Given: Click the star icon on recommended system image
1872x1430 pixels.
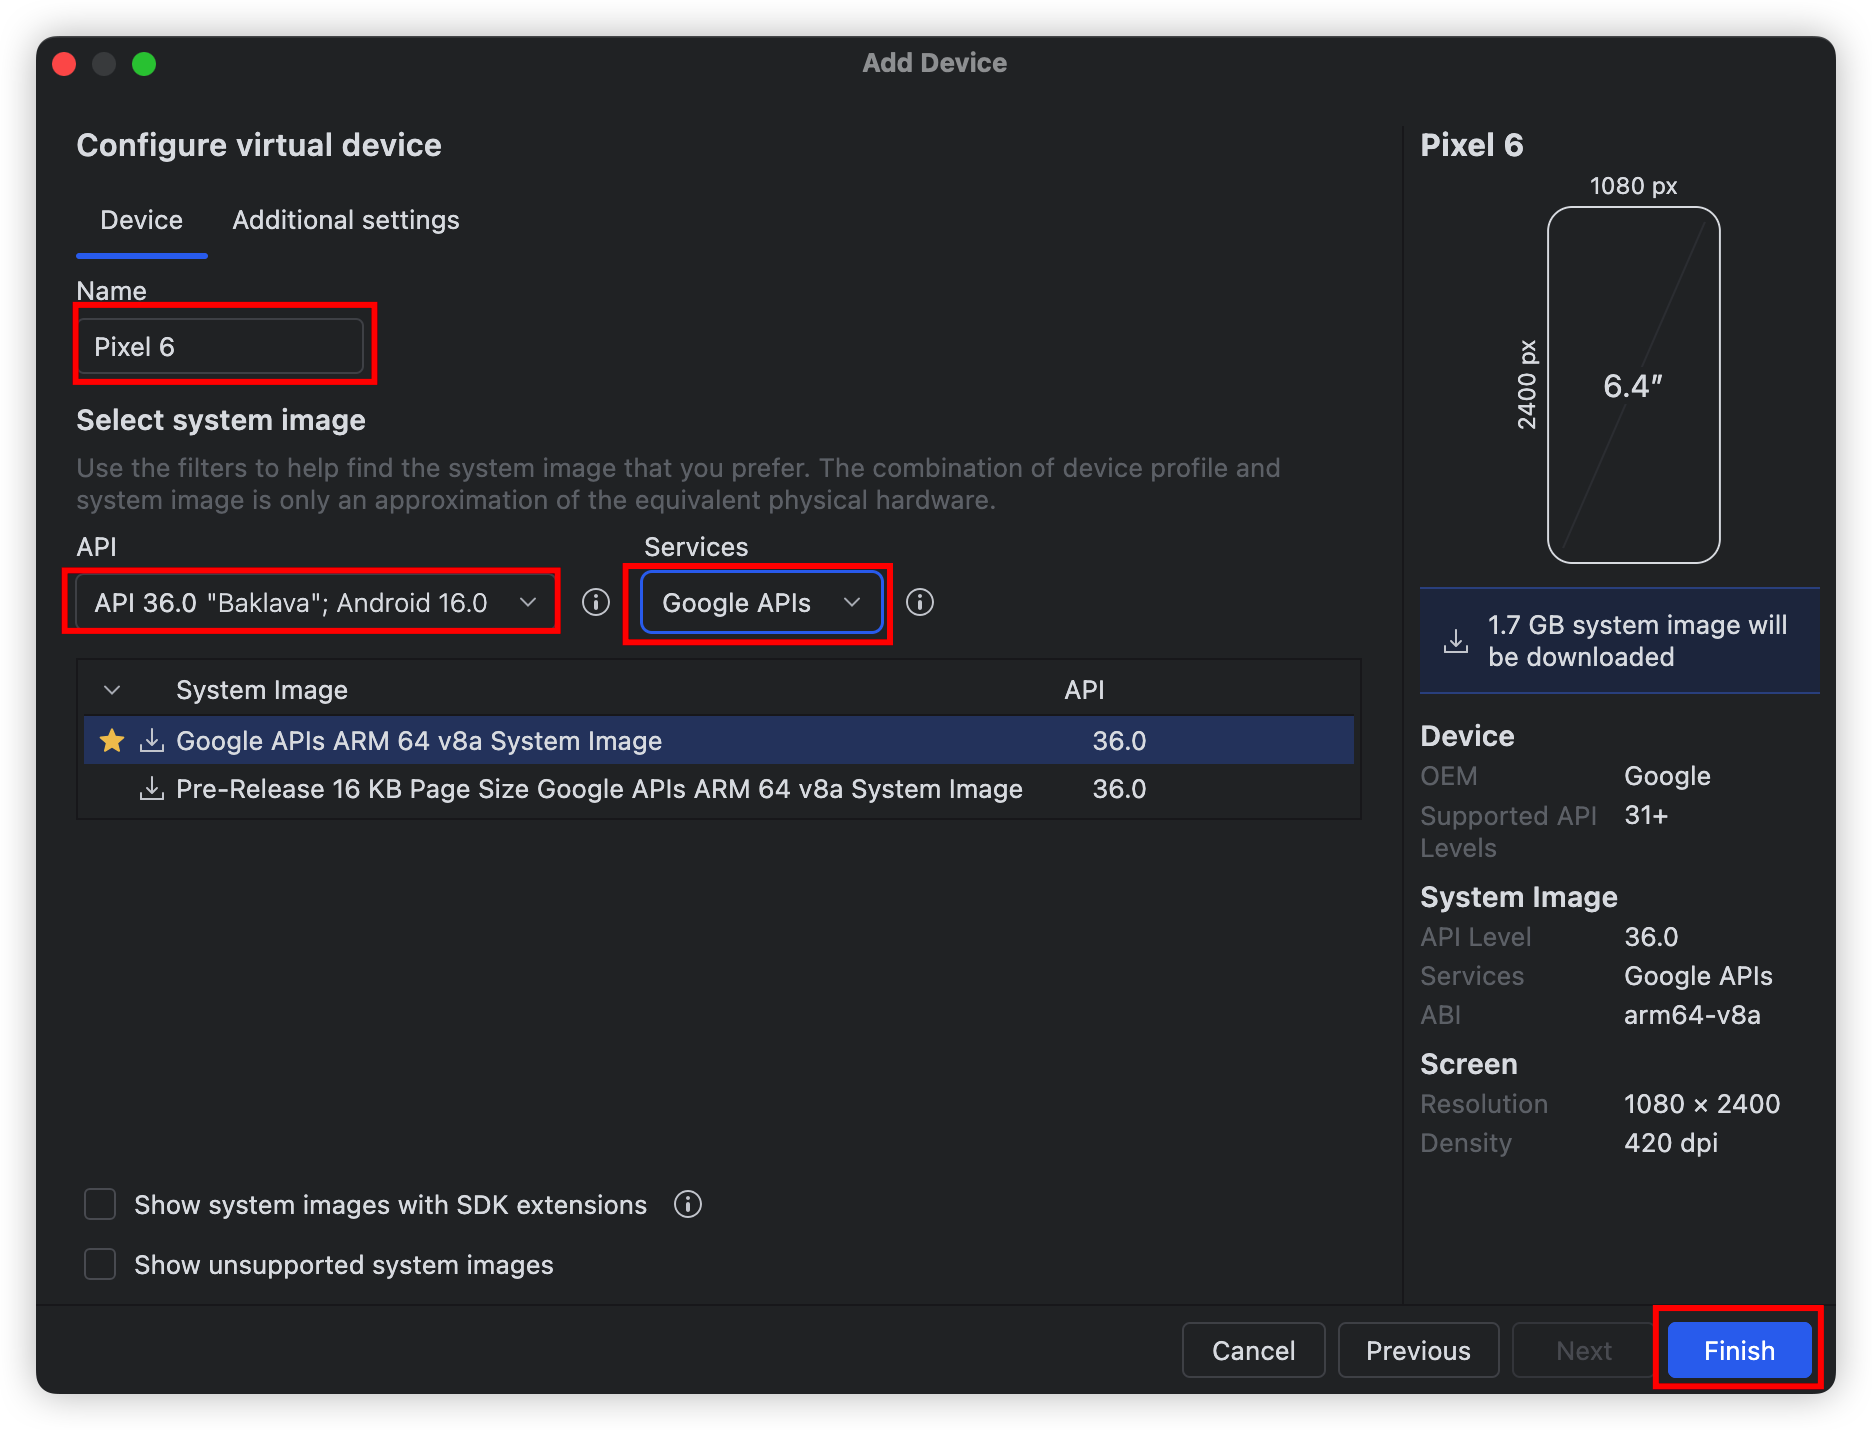Looking at the screenshot, I should (112, 741).
